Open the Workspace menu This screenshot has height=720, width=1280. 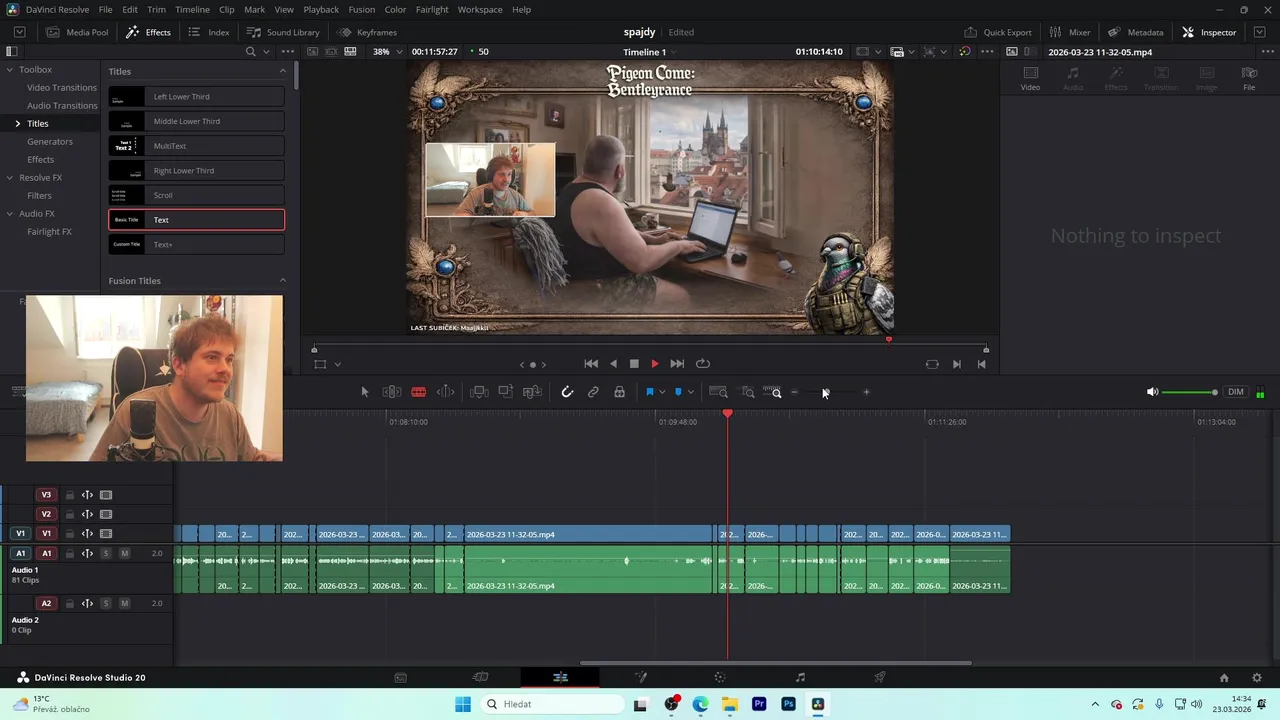[x=480, y=9]
